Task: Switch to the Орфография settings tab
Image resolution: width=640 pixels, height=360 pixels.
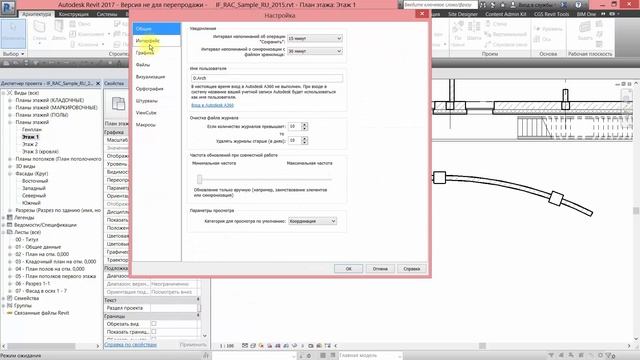Action: pyautogui.click(x=156, y=89)
